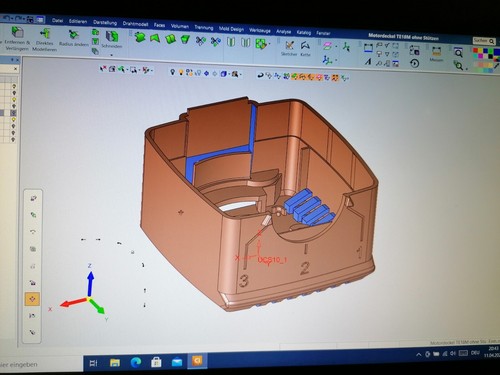Screen dimensions: 500x375
Task: Click the green cursor selection filter icon
Action: [122, 69]
